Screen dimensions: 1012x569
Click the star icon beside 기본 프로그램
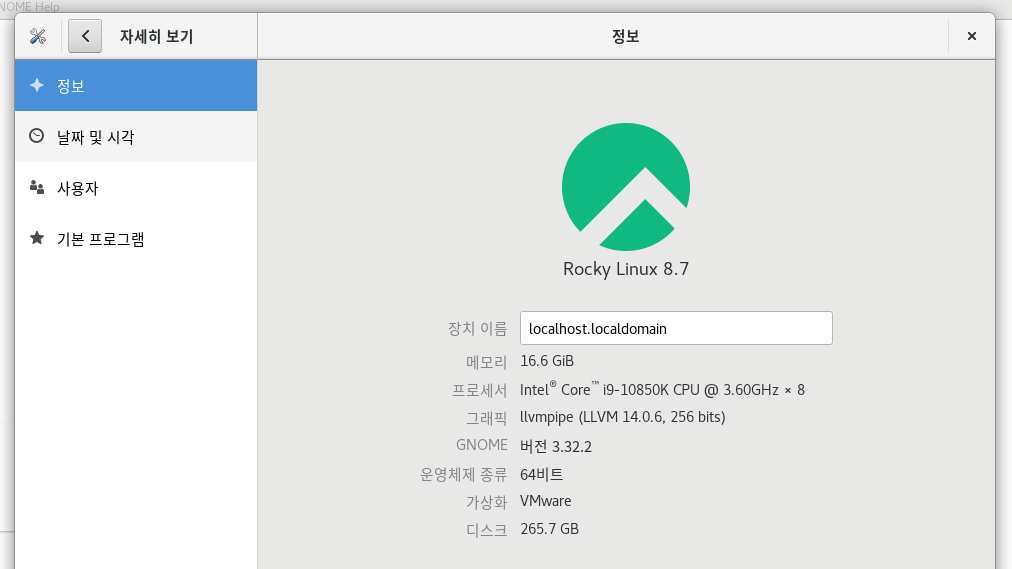(x=37, y=238)
